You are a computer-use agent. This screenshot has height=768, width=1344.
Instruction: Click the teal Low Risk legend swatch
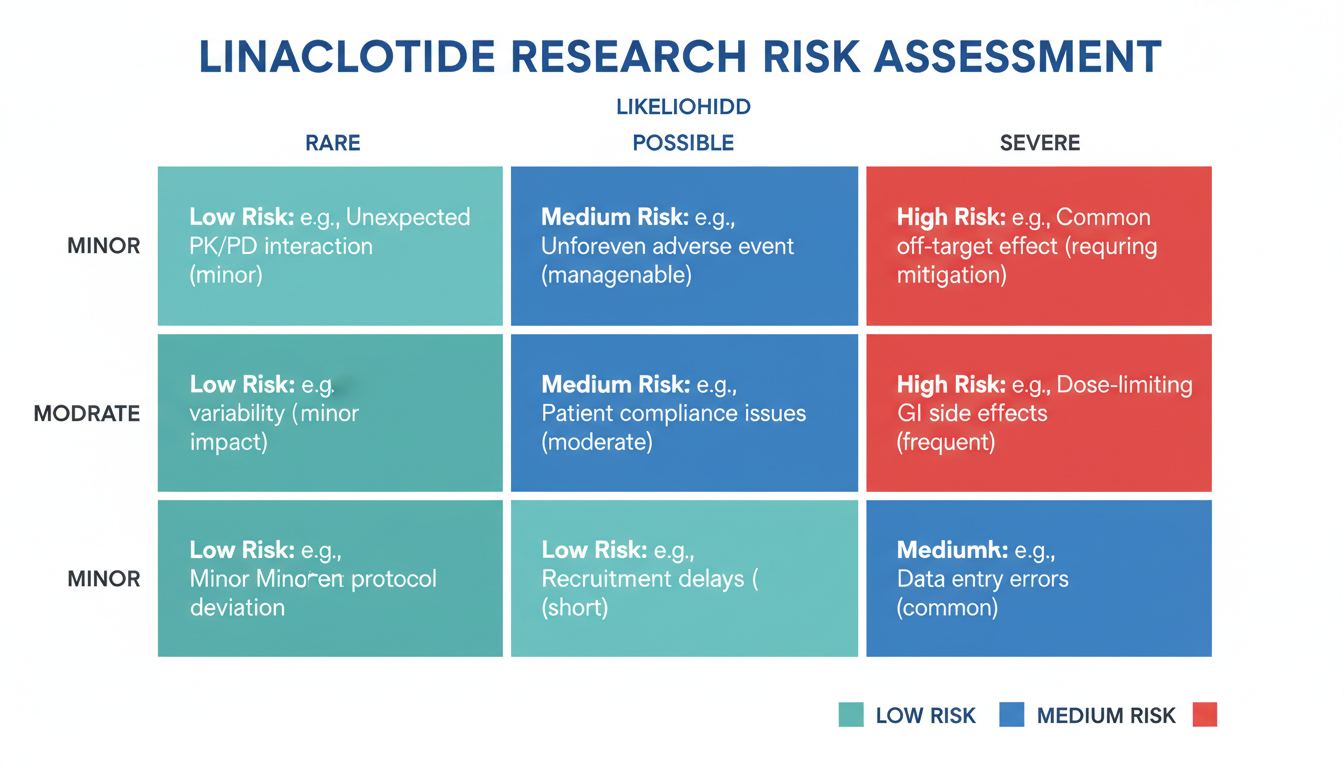point(851,714)
